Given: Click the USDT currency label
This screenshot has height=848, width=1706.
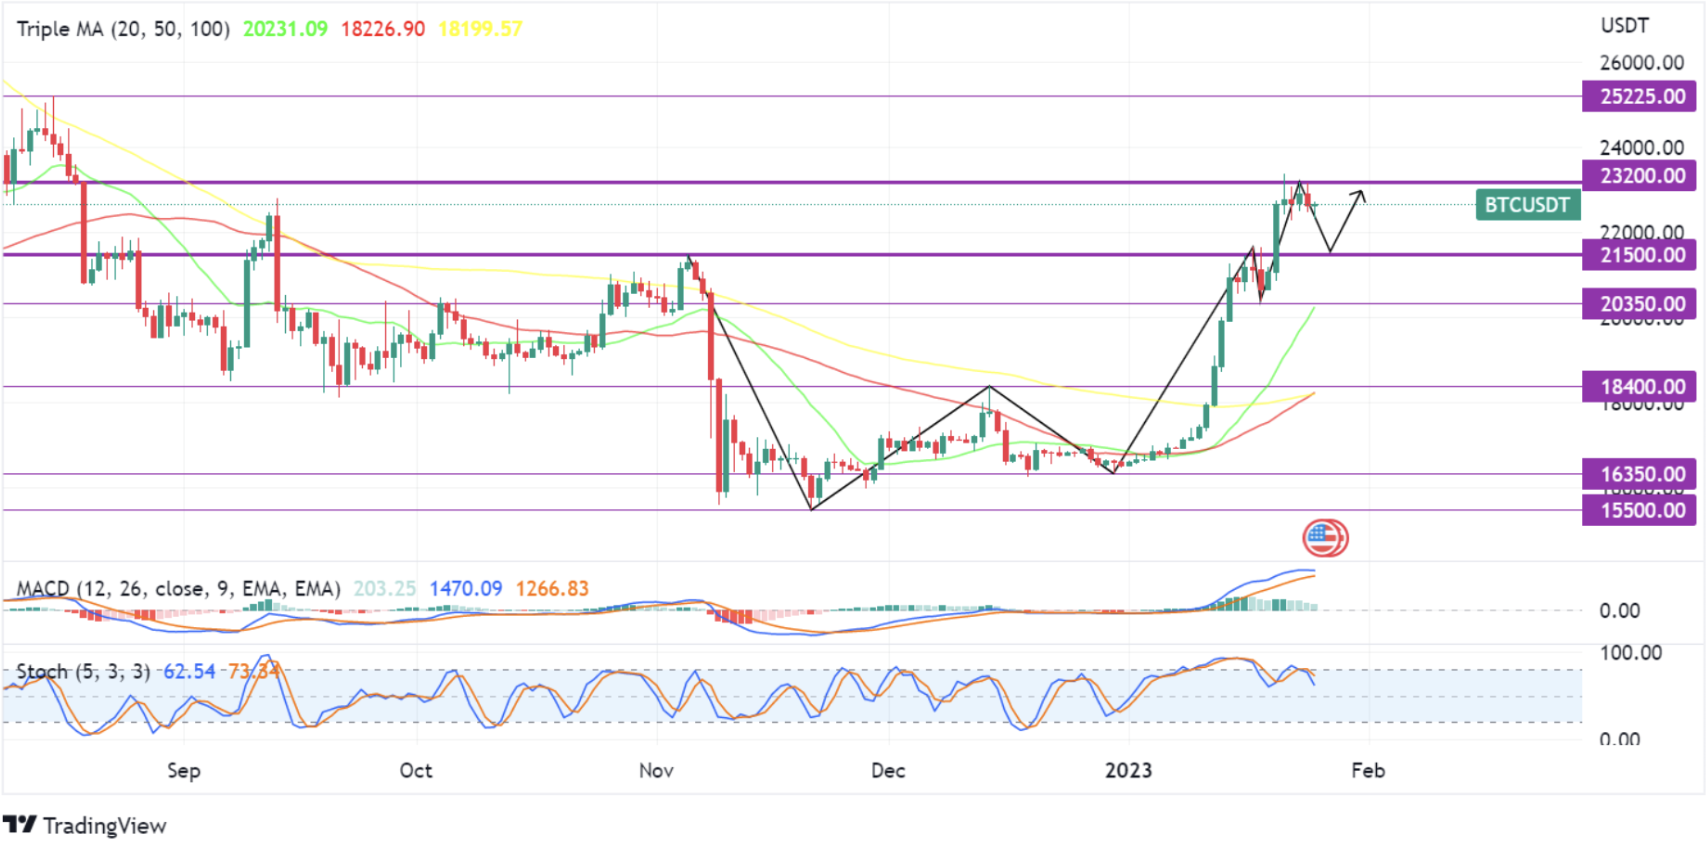Looking at the screenshot, I should [x=1624, y=26].
